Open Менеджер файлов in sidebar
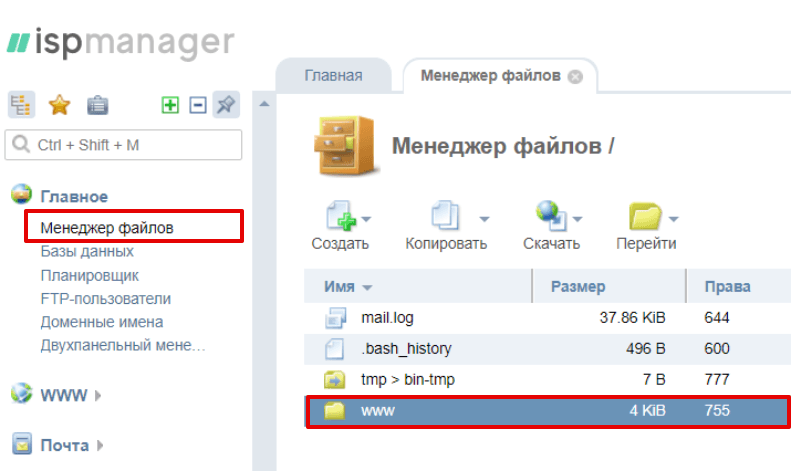791x471 pixels. (107, 227)
